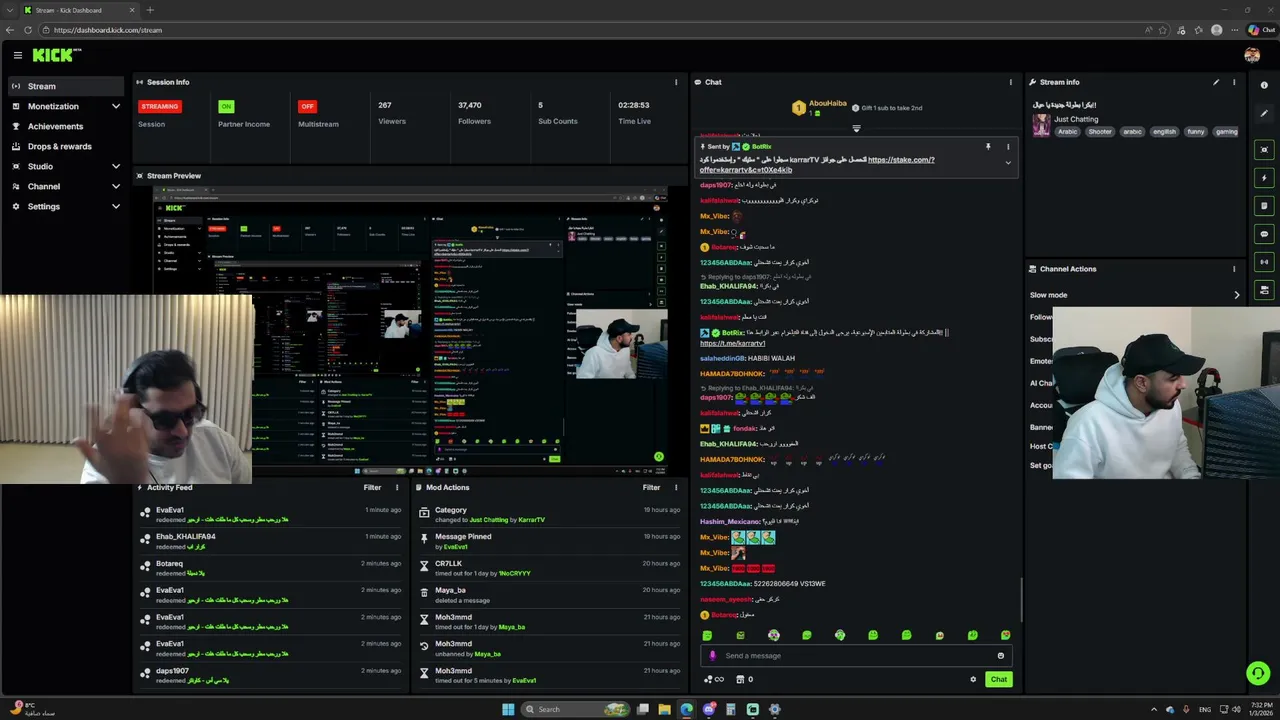Click the purple microphone icon in chat input
The width and height of the screenshot is (1280, 720).
click(x=712, y=656)
